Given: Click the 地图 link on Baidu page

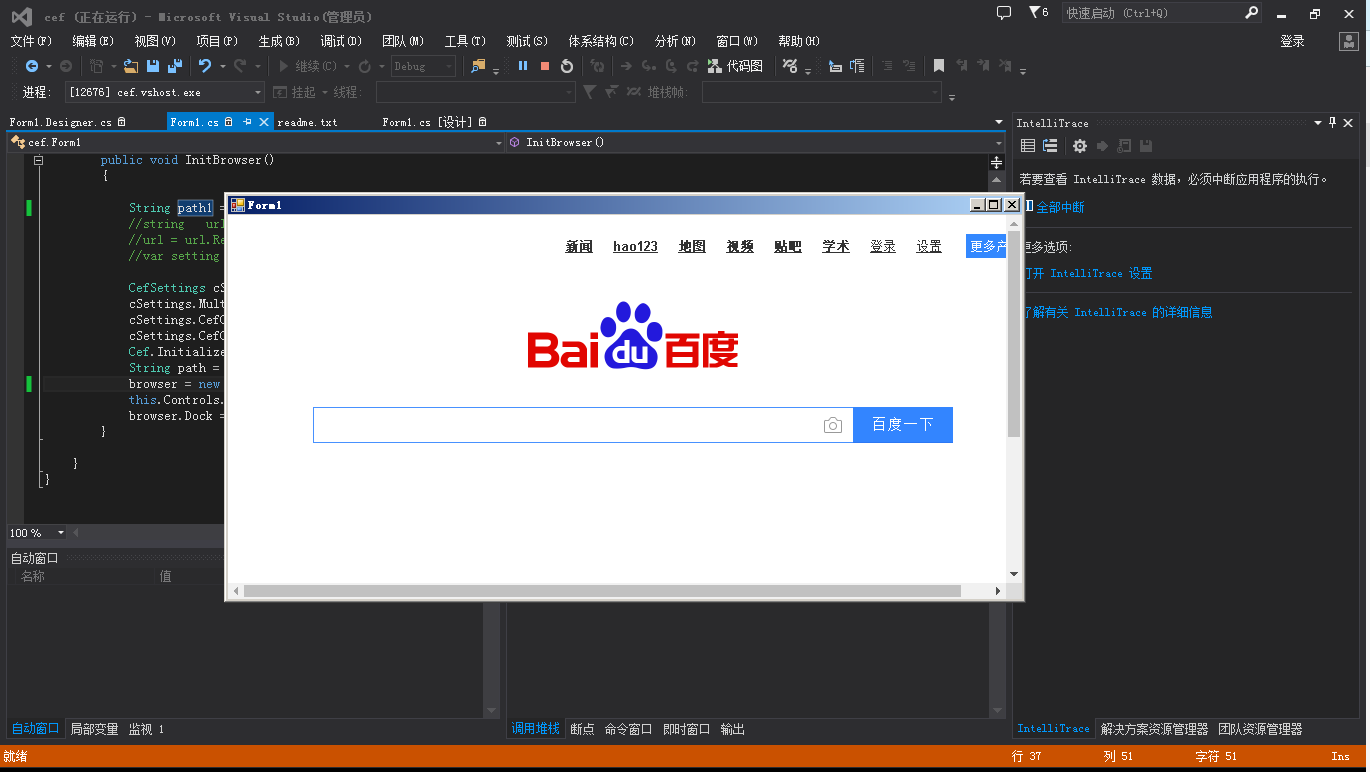Looking at the screenshot, I should click(692, 246).
